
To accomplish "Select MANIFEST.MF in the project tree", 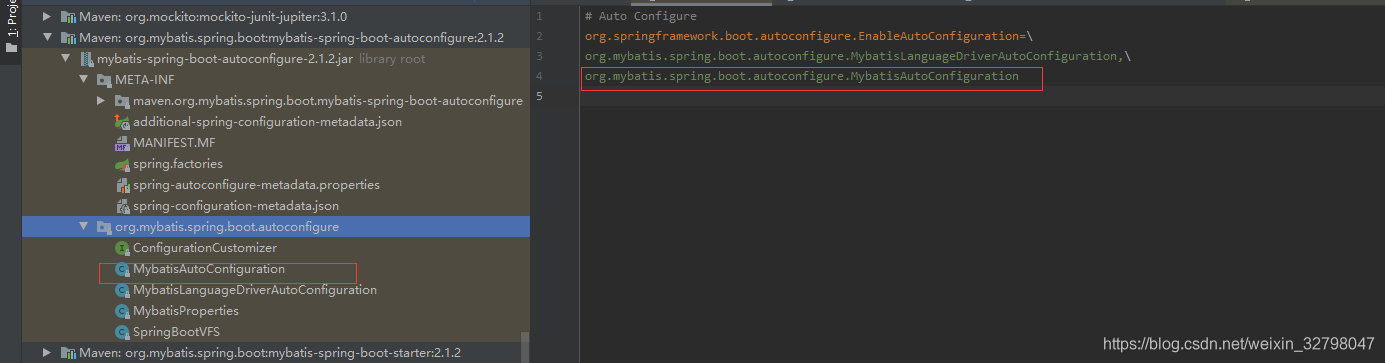I will [x=174, y=143].
